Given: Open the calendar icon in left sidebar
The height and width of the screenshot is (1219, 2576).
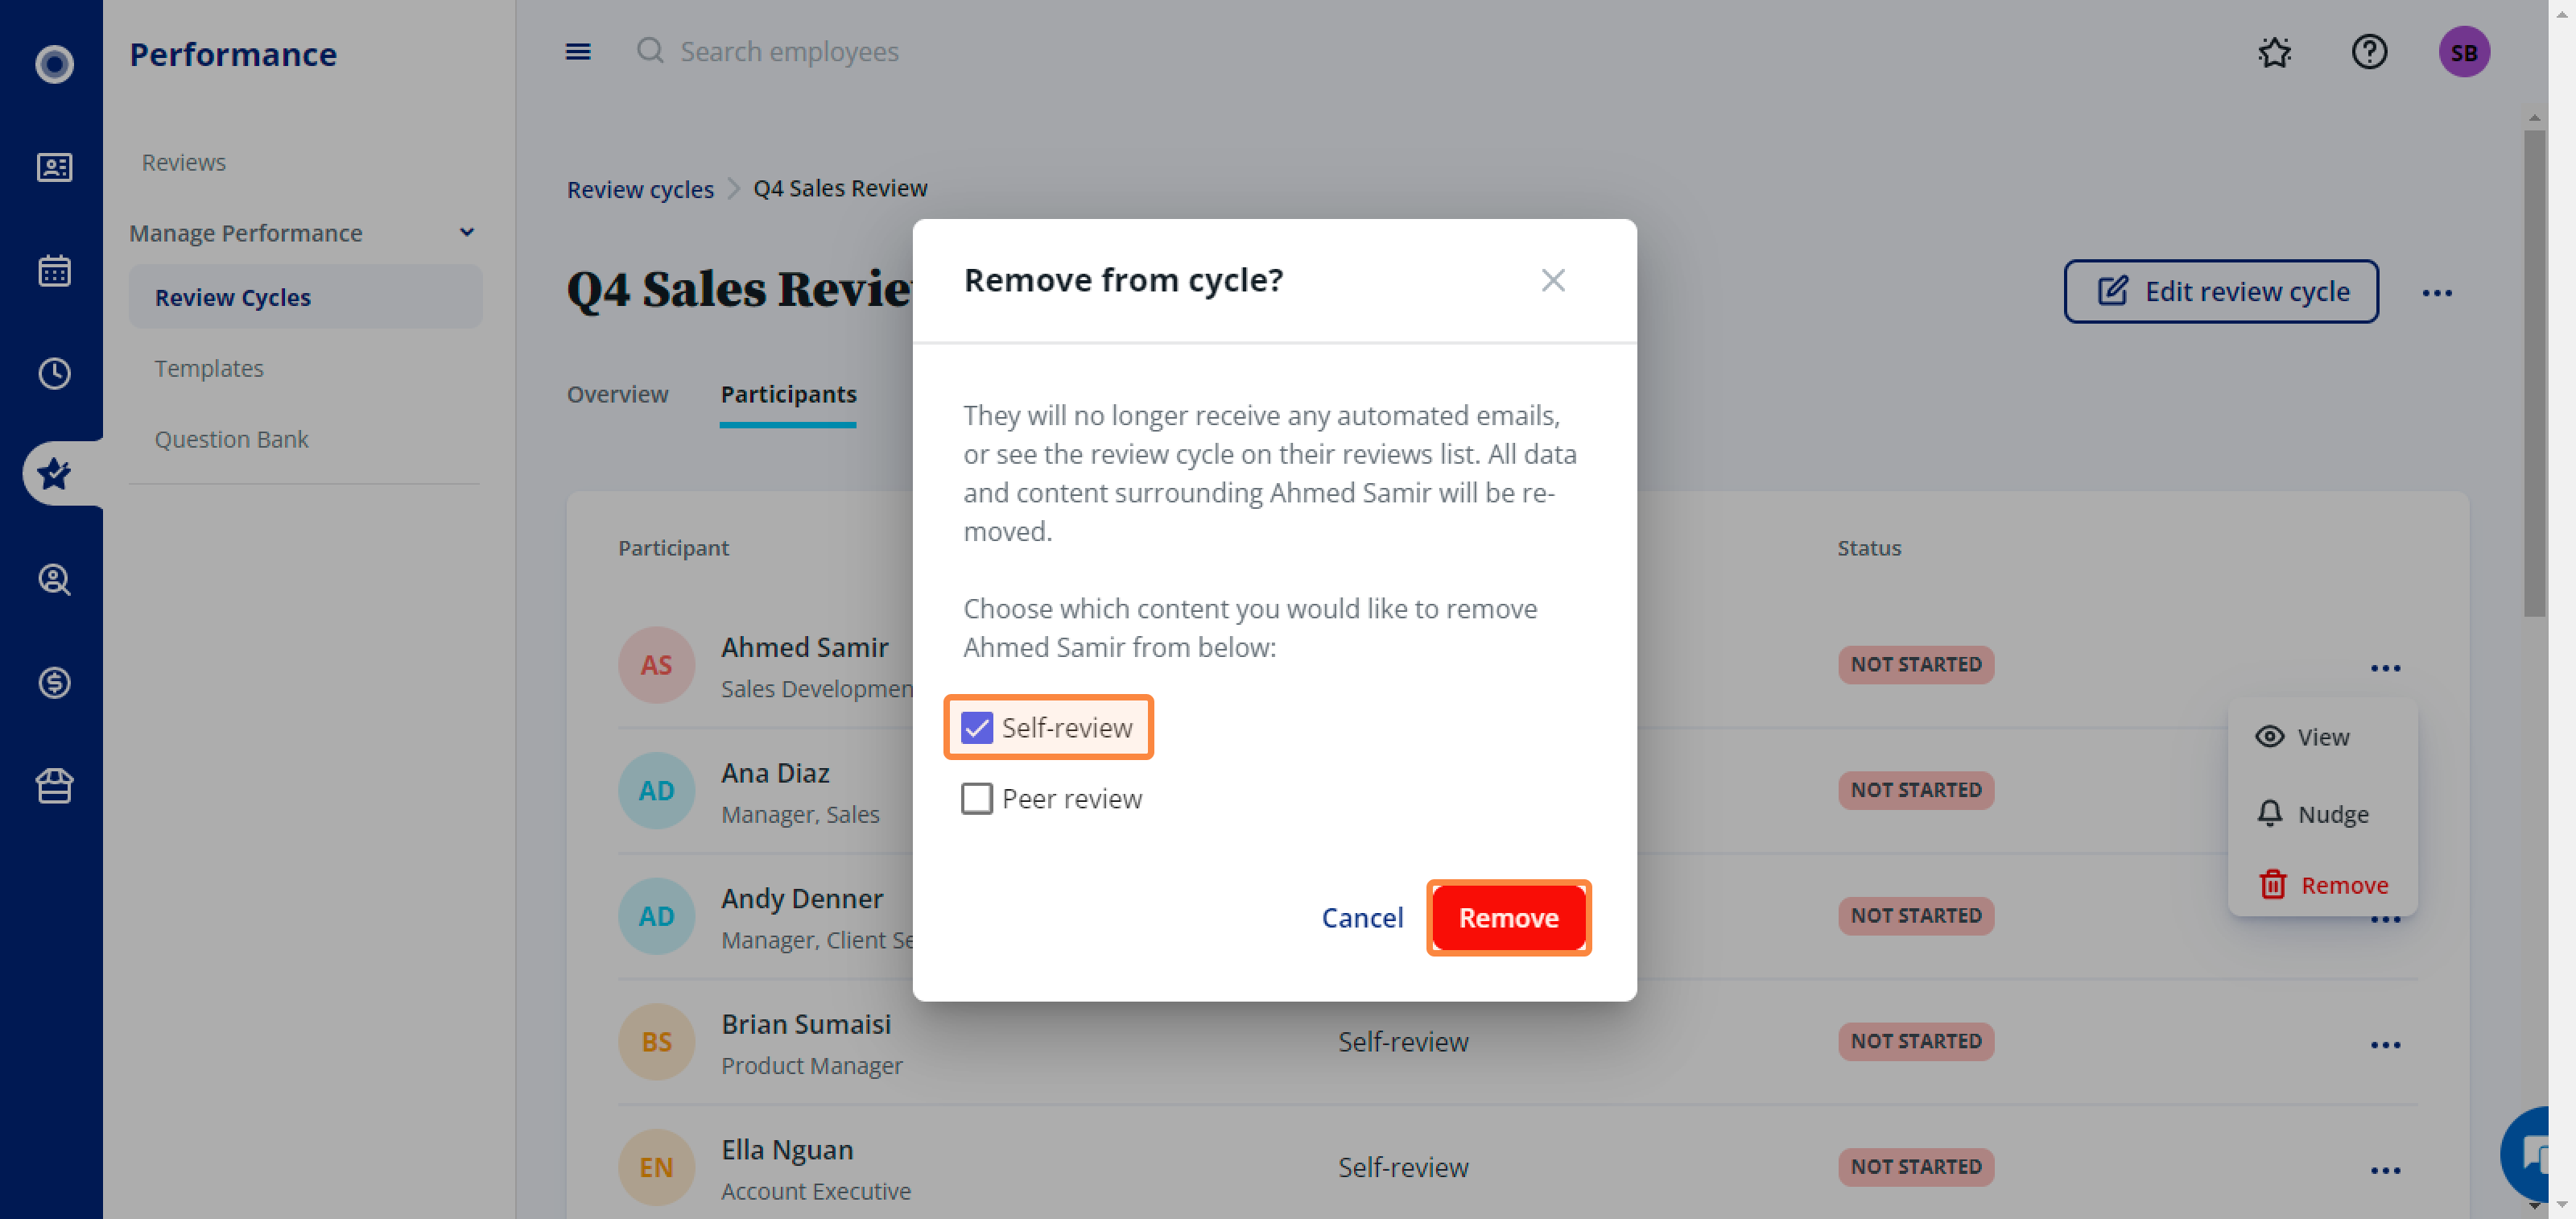Looking at the screenshot, I should (x=54, y=270).
